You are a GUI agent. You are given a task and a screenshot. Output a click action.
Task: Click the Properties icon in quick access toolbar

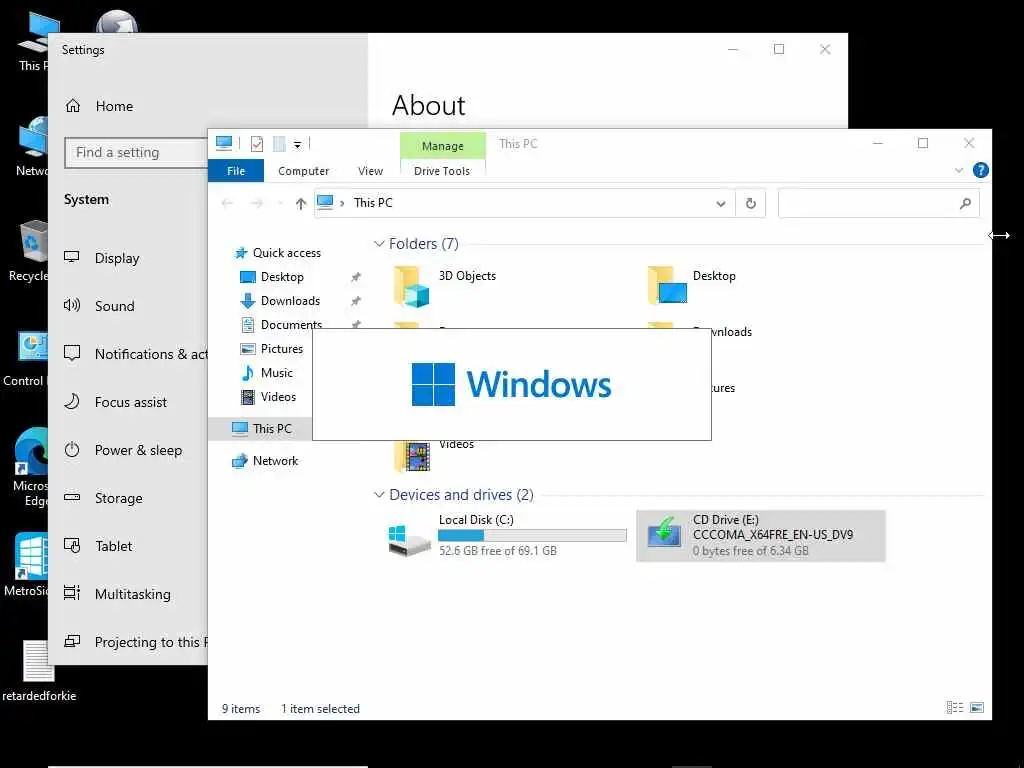coord(257,144)
